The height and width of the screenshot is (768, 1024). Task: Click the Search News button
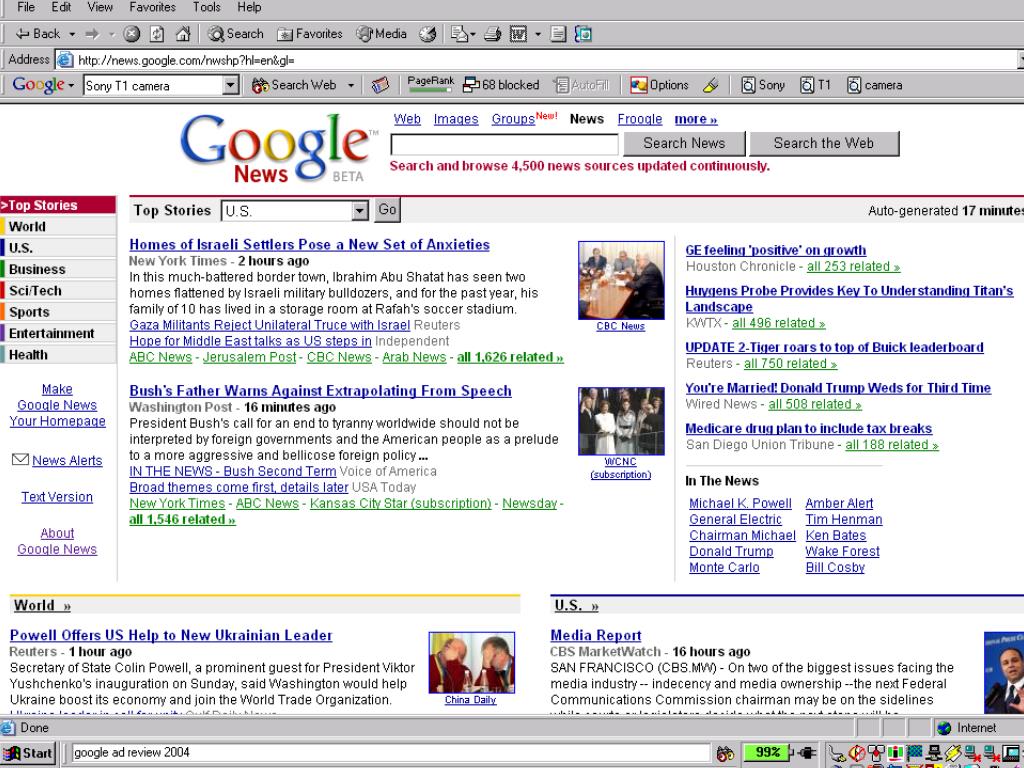[684, 143]
